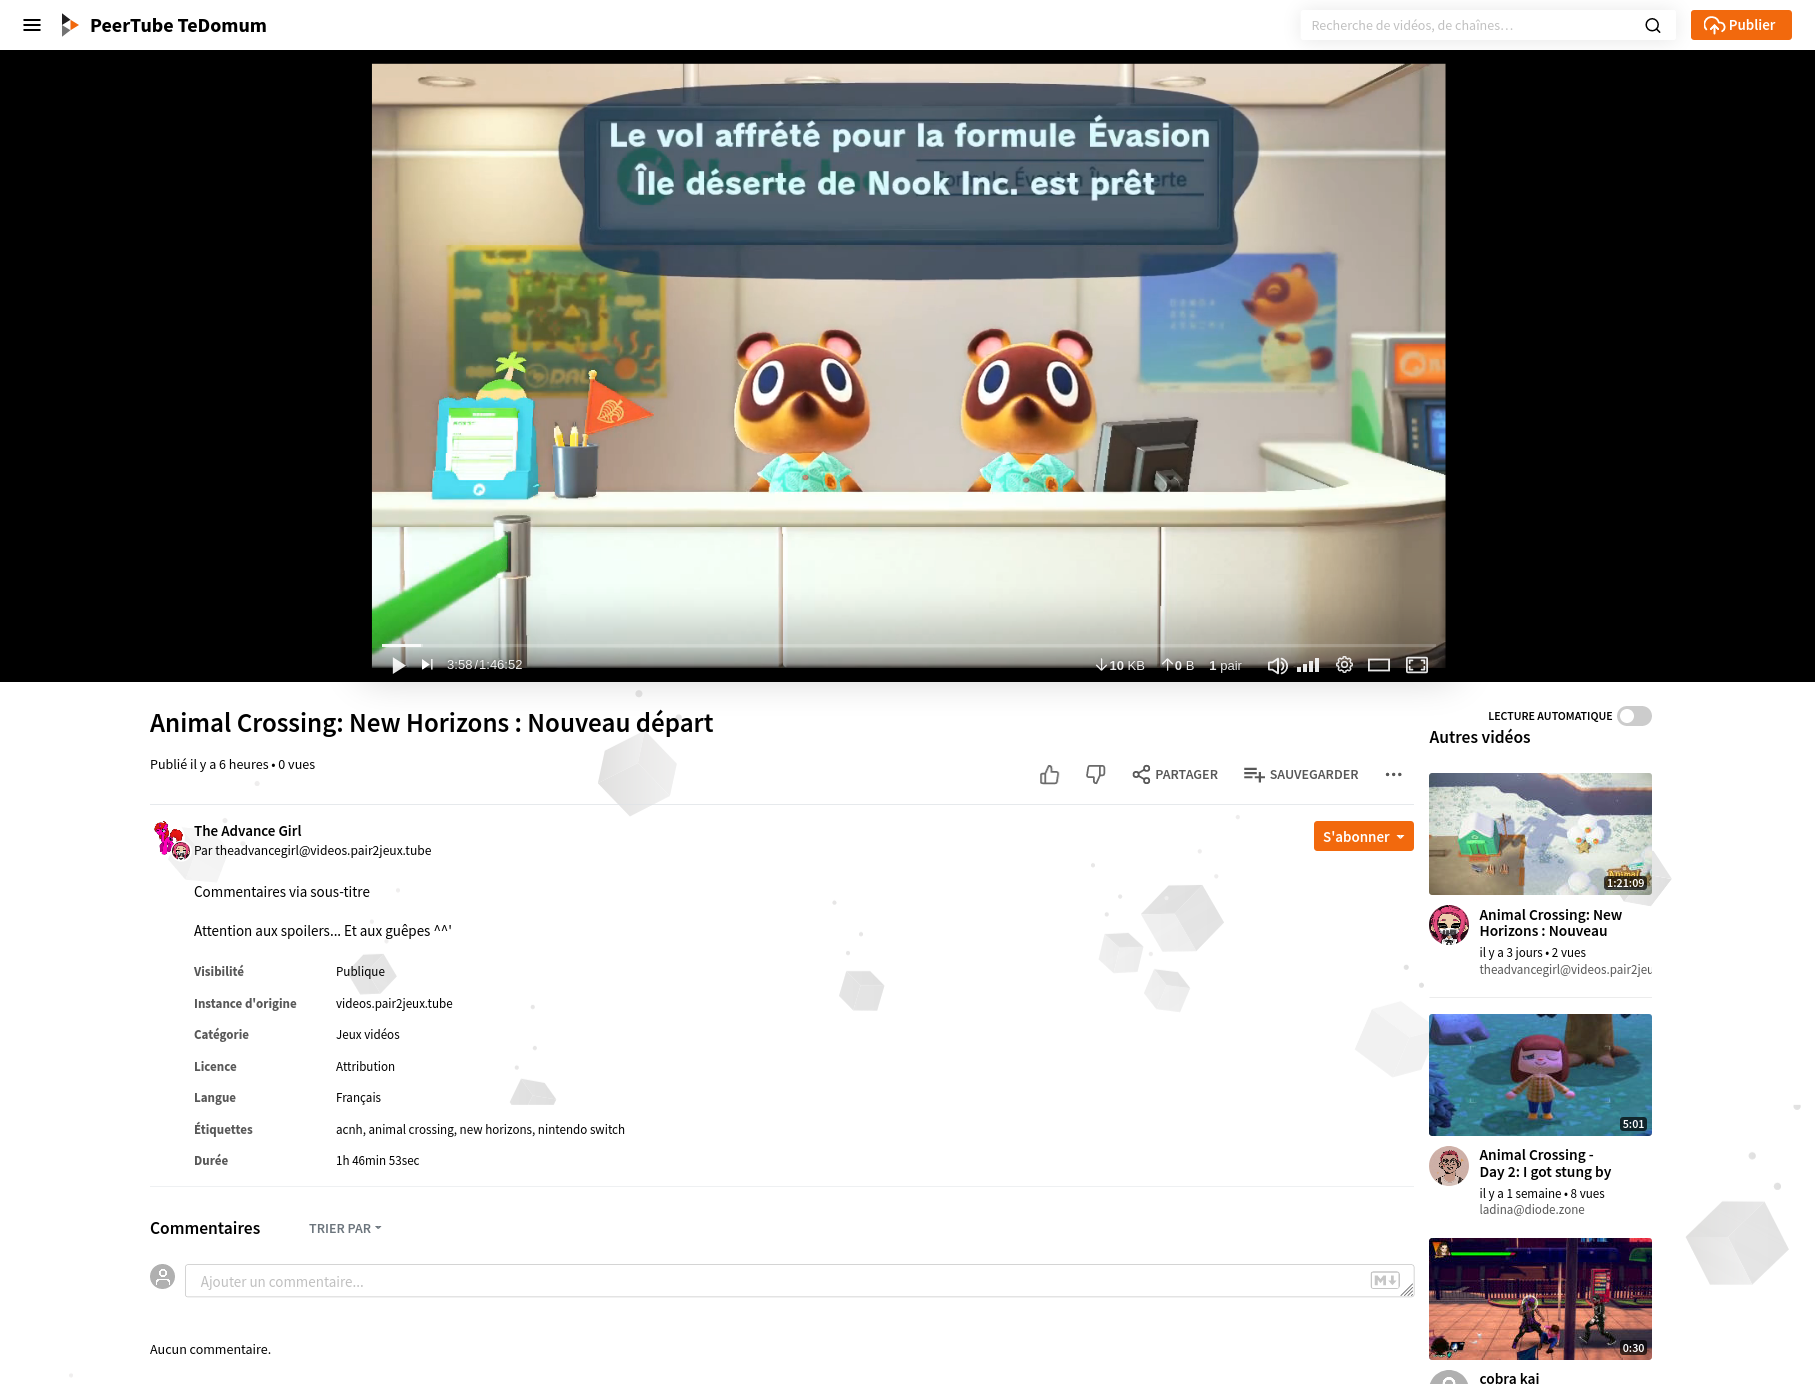Expand the S'abonner subscribe dropdown
The height and width of the screenshot is (1384, 1815).
coord(1401,837)
